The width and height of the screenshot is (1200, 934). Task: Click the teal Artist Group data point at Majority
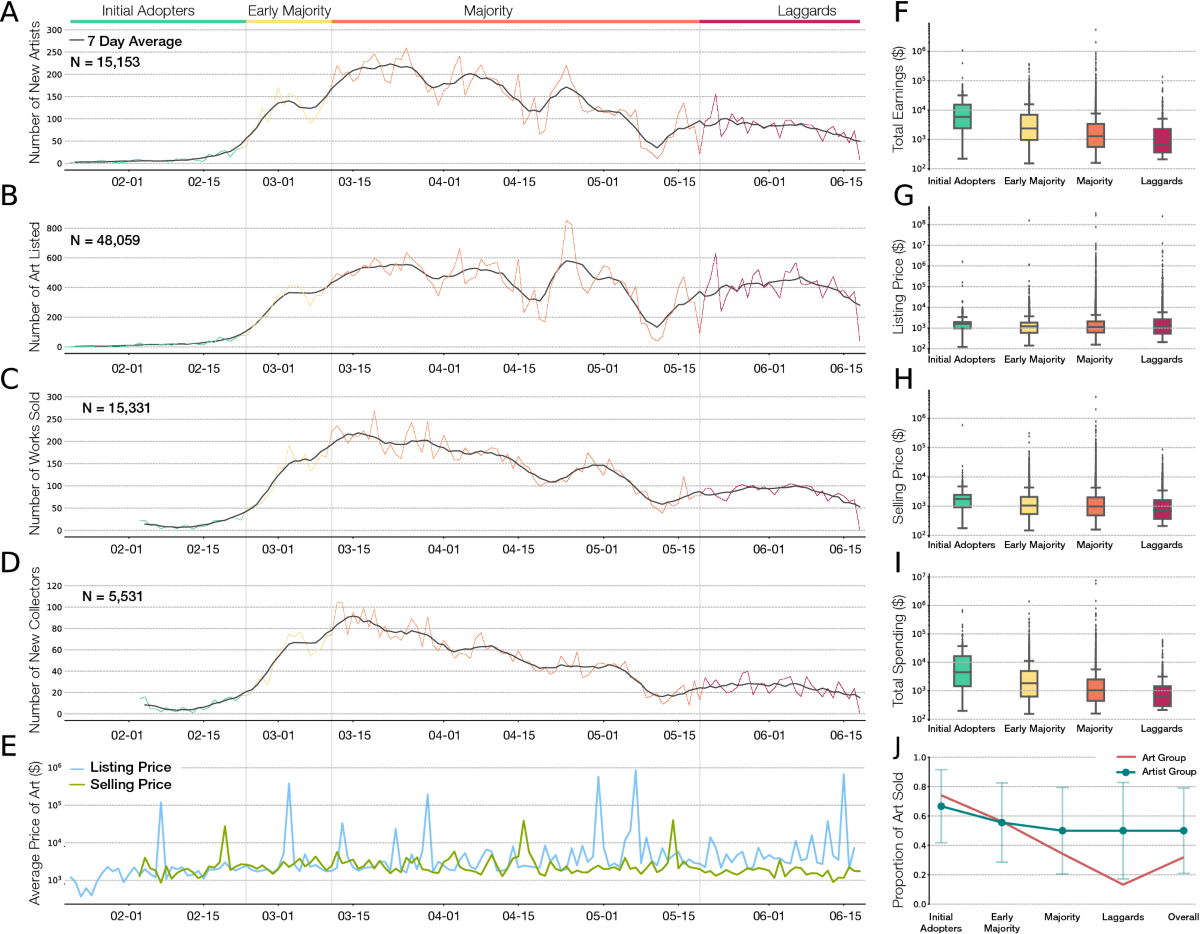pyautogui.click(x=1061, y=829)
